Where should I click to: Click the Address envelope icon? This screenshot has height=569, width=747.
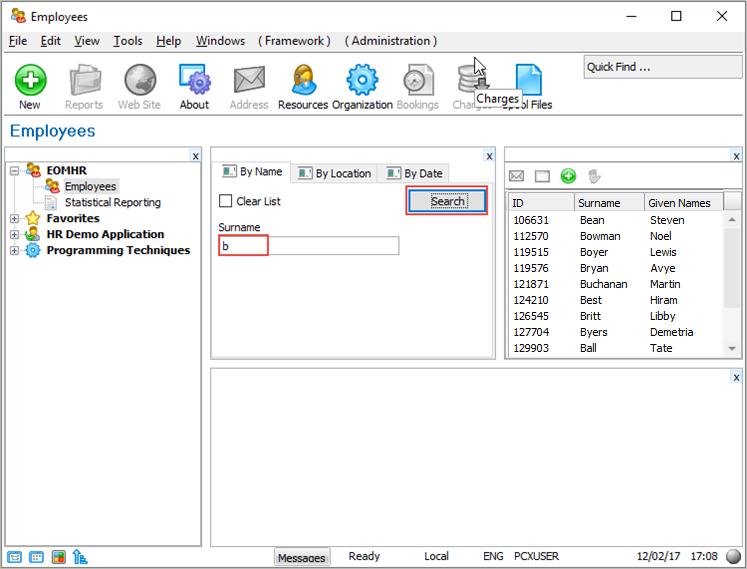249,80
